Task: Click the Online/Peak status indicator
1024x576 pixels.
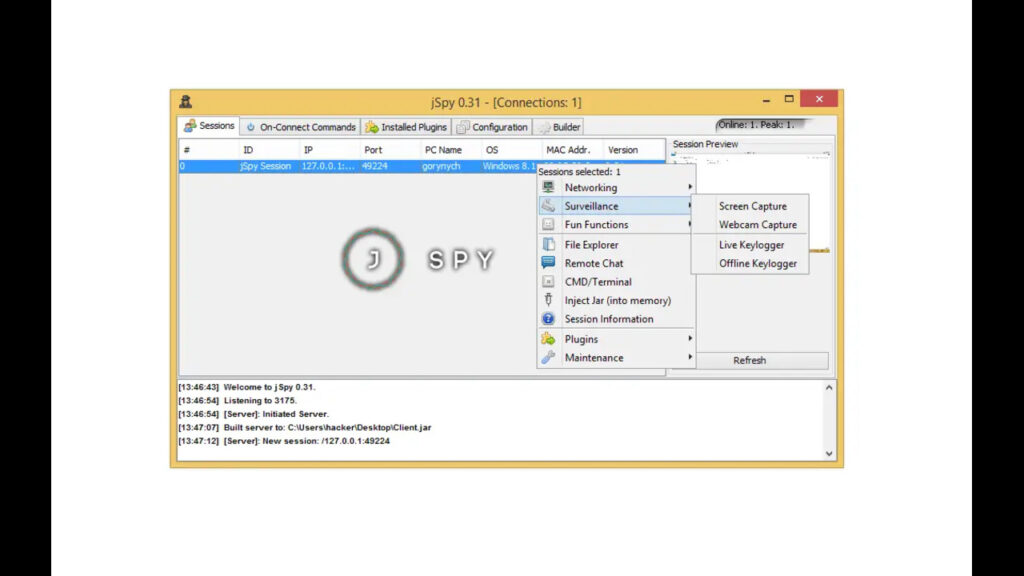Action: (x=762, y=124)
